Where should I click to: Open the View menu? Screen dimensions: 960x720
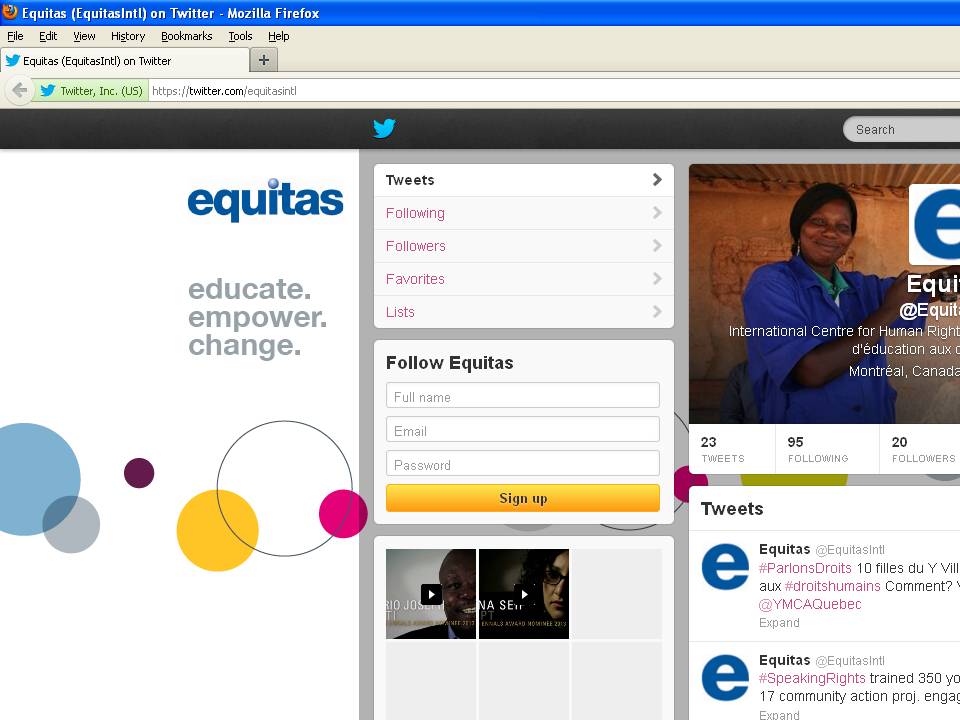(84, 36)
